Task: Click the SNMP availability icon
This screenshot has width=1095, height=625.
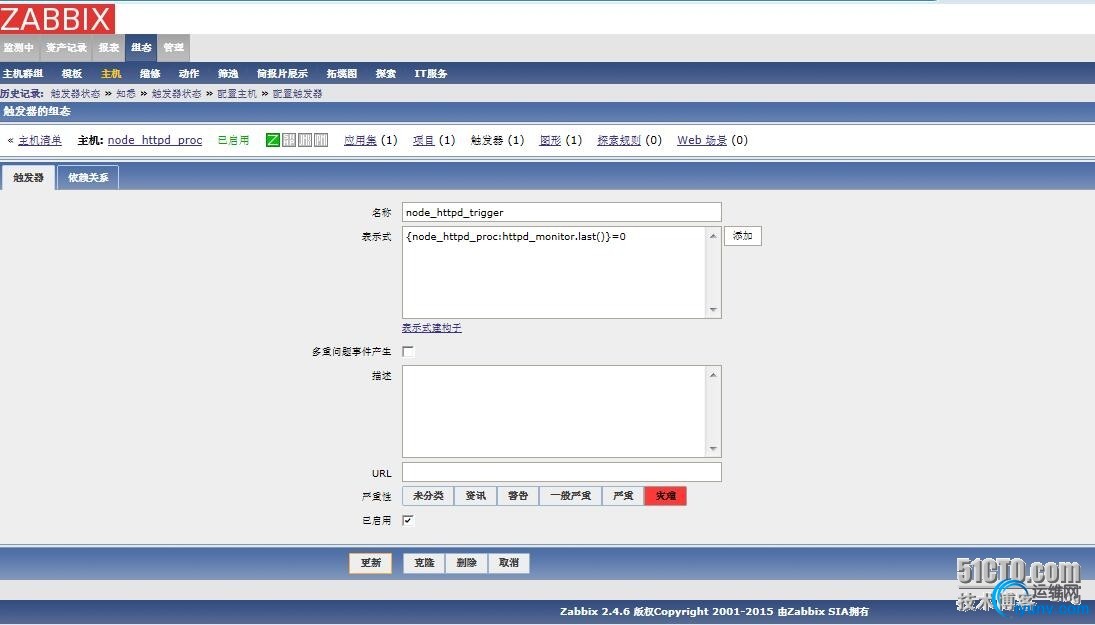Action: click(x=289, y=140)
